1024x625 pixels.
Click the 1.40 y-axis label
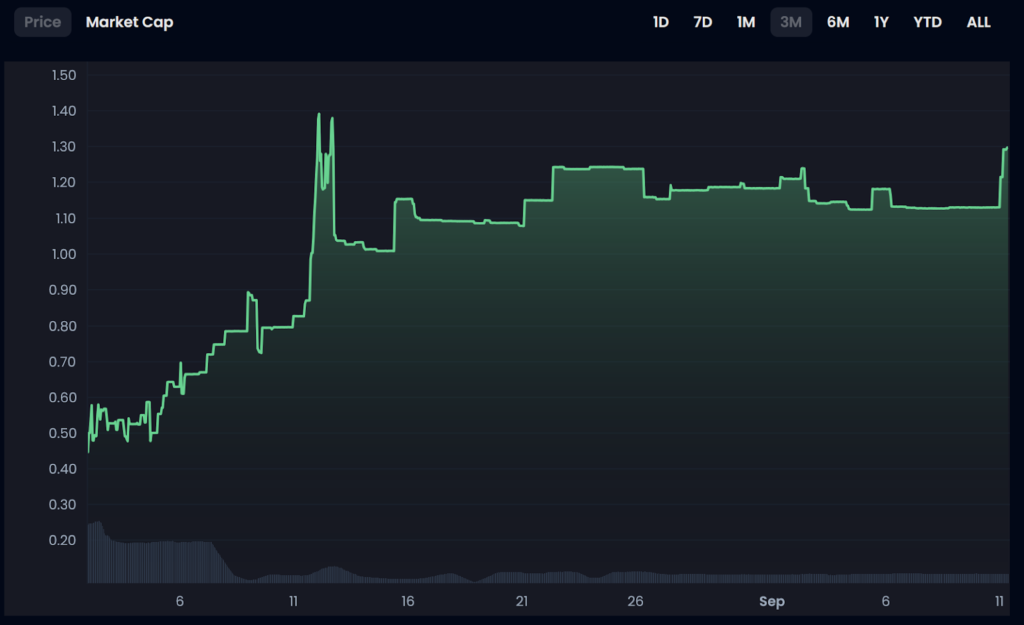64,111
